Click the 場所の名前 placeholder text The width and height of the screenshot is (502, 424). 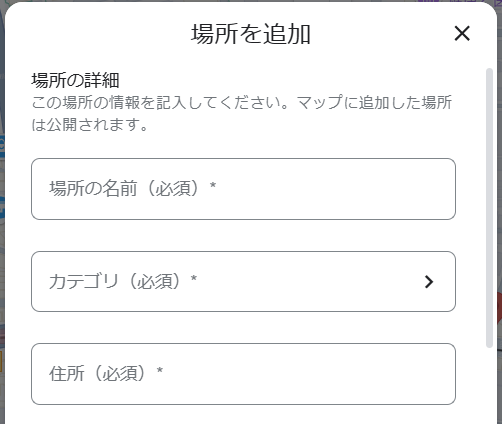[133, 188]
